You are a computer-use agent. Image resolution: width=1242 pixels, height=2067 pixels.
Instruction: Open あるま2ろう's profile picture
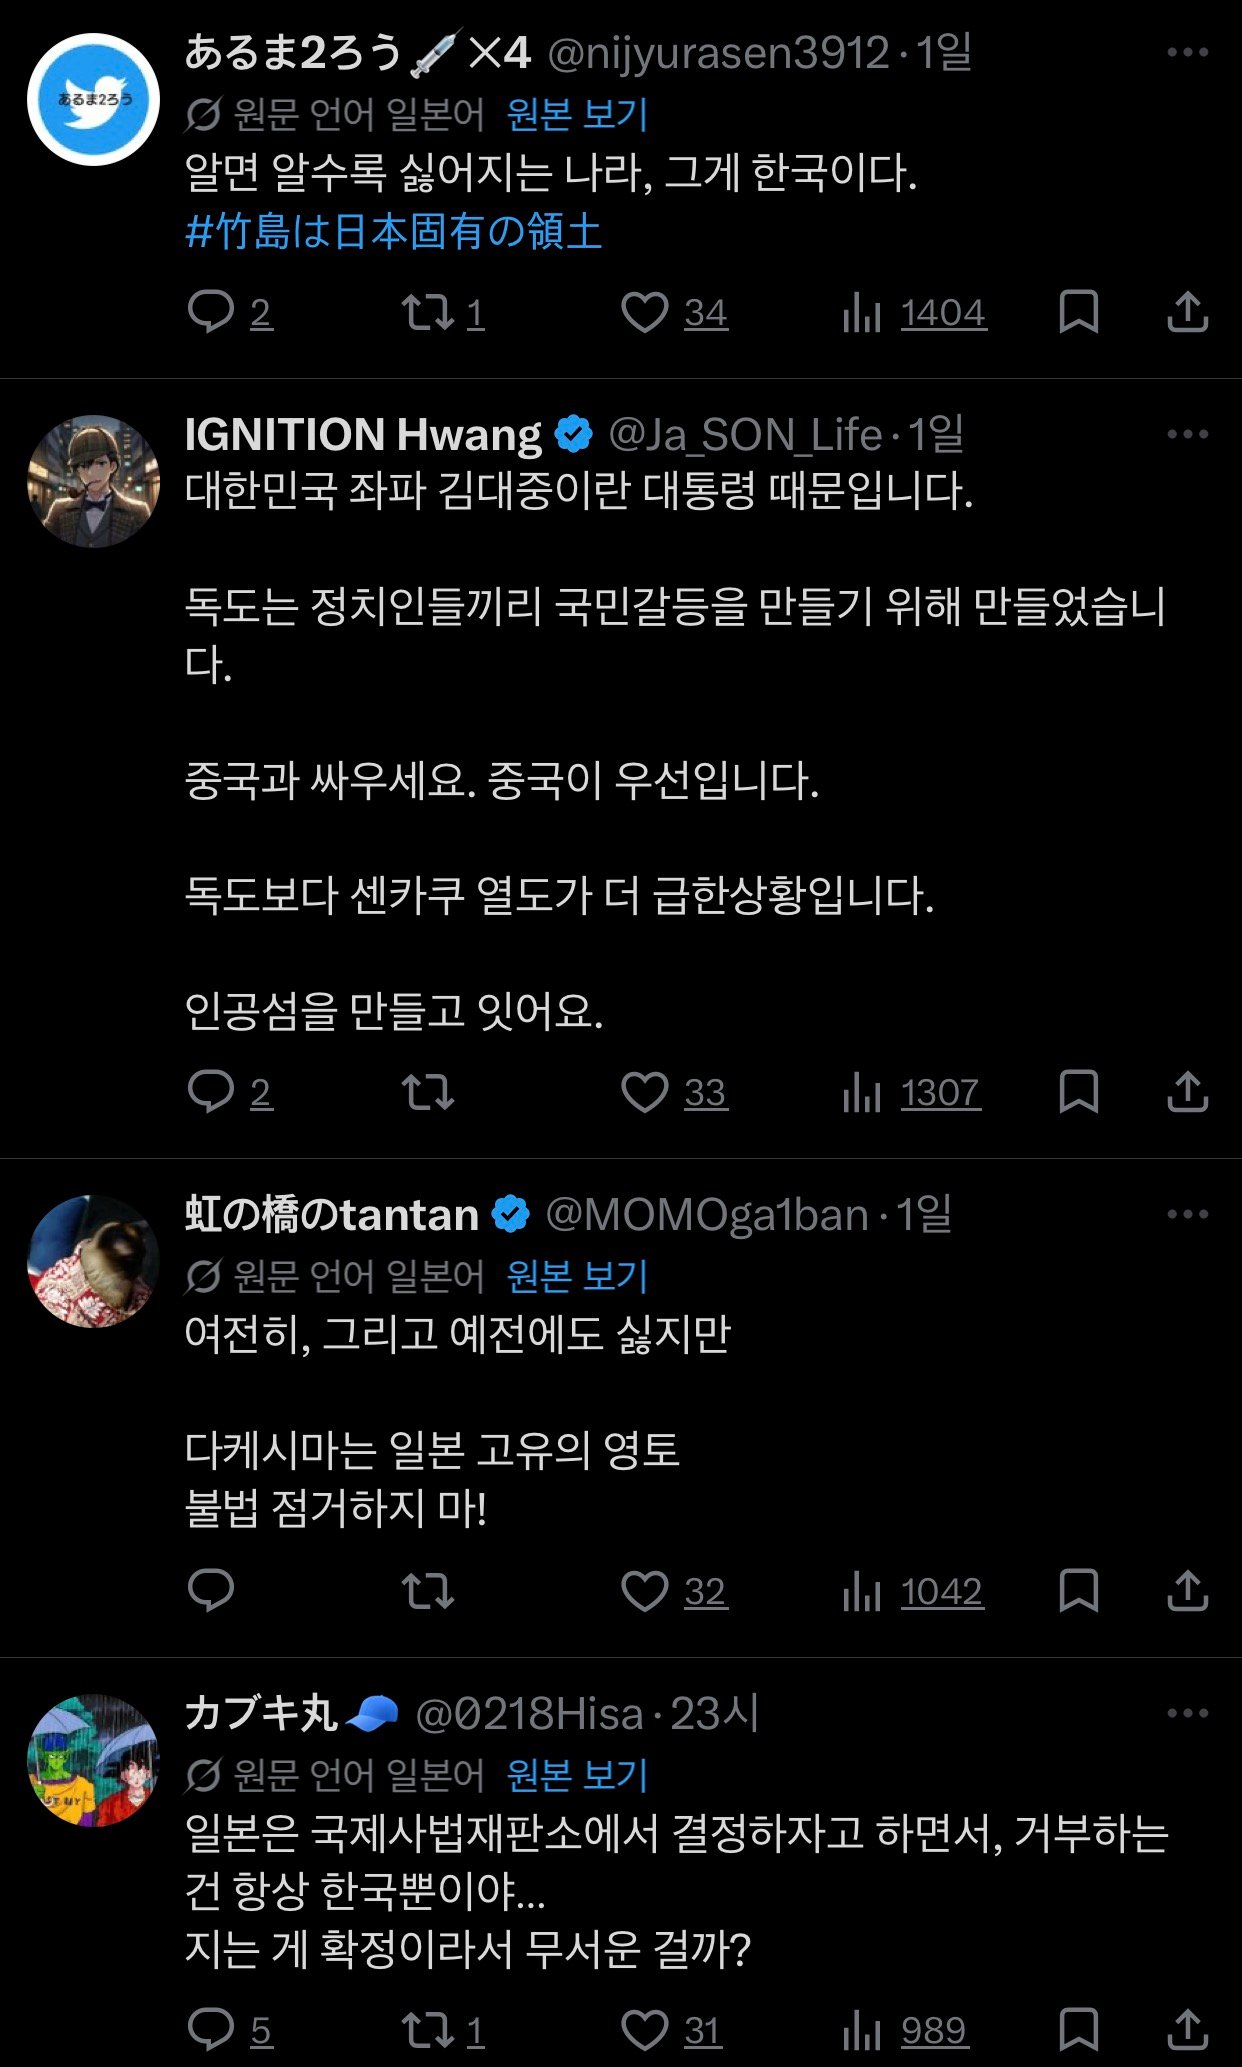pyautogui.click(x=93, y=99)
